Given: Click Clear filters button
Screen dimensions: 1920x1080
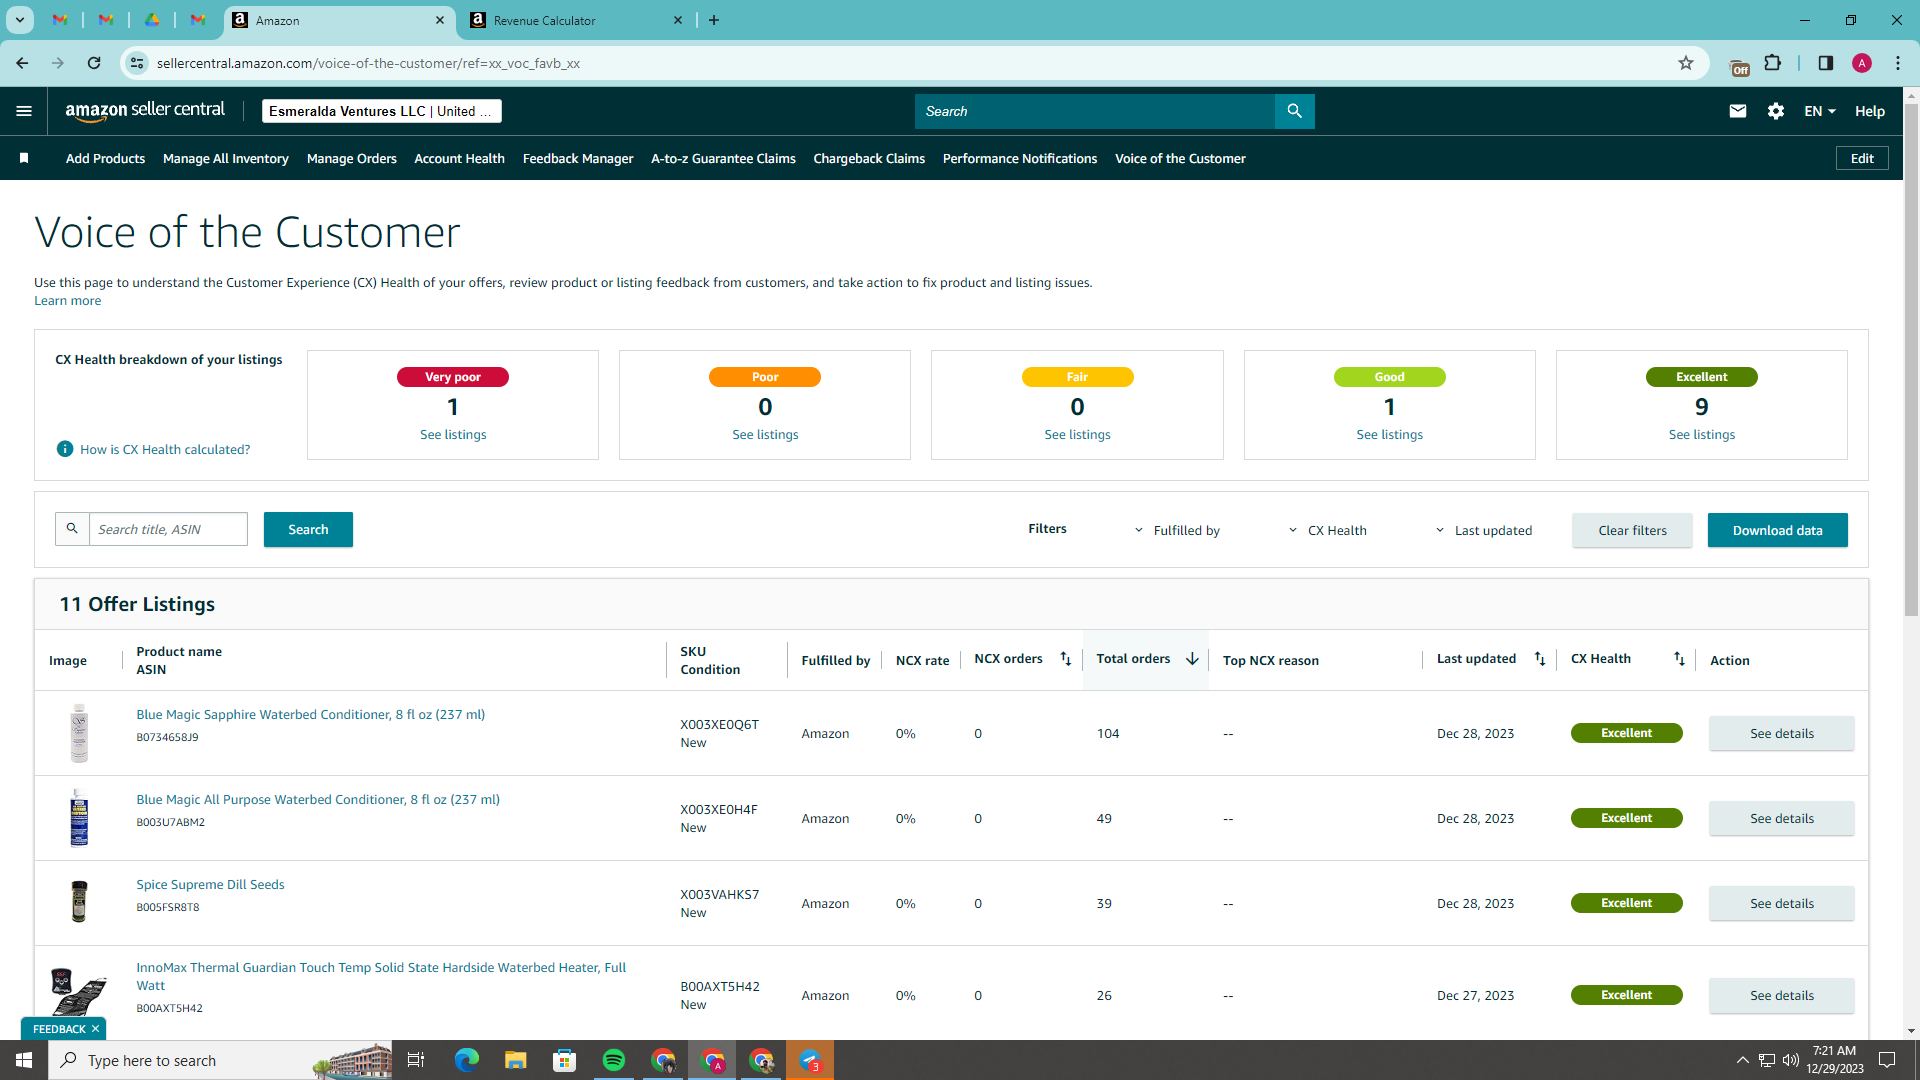Looking at the screenshot, I should [1632, 530].
